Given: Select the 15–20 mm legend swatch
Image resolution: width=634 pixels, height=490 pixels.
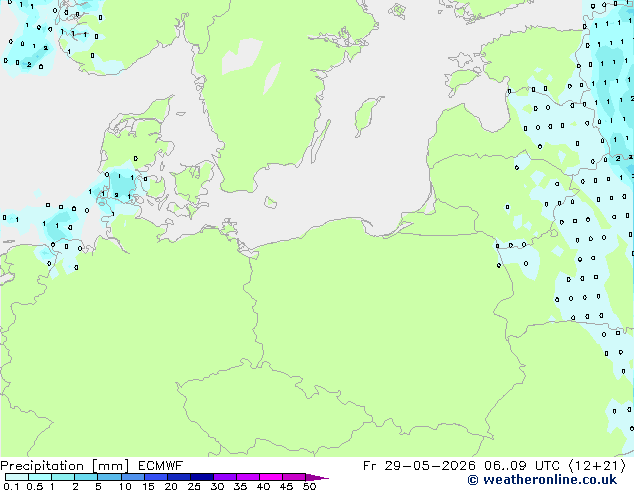Looking at the screenshot, I should [155, 477].
